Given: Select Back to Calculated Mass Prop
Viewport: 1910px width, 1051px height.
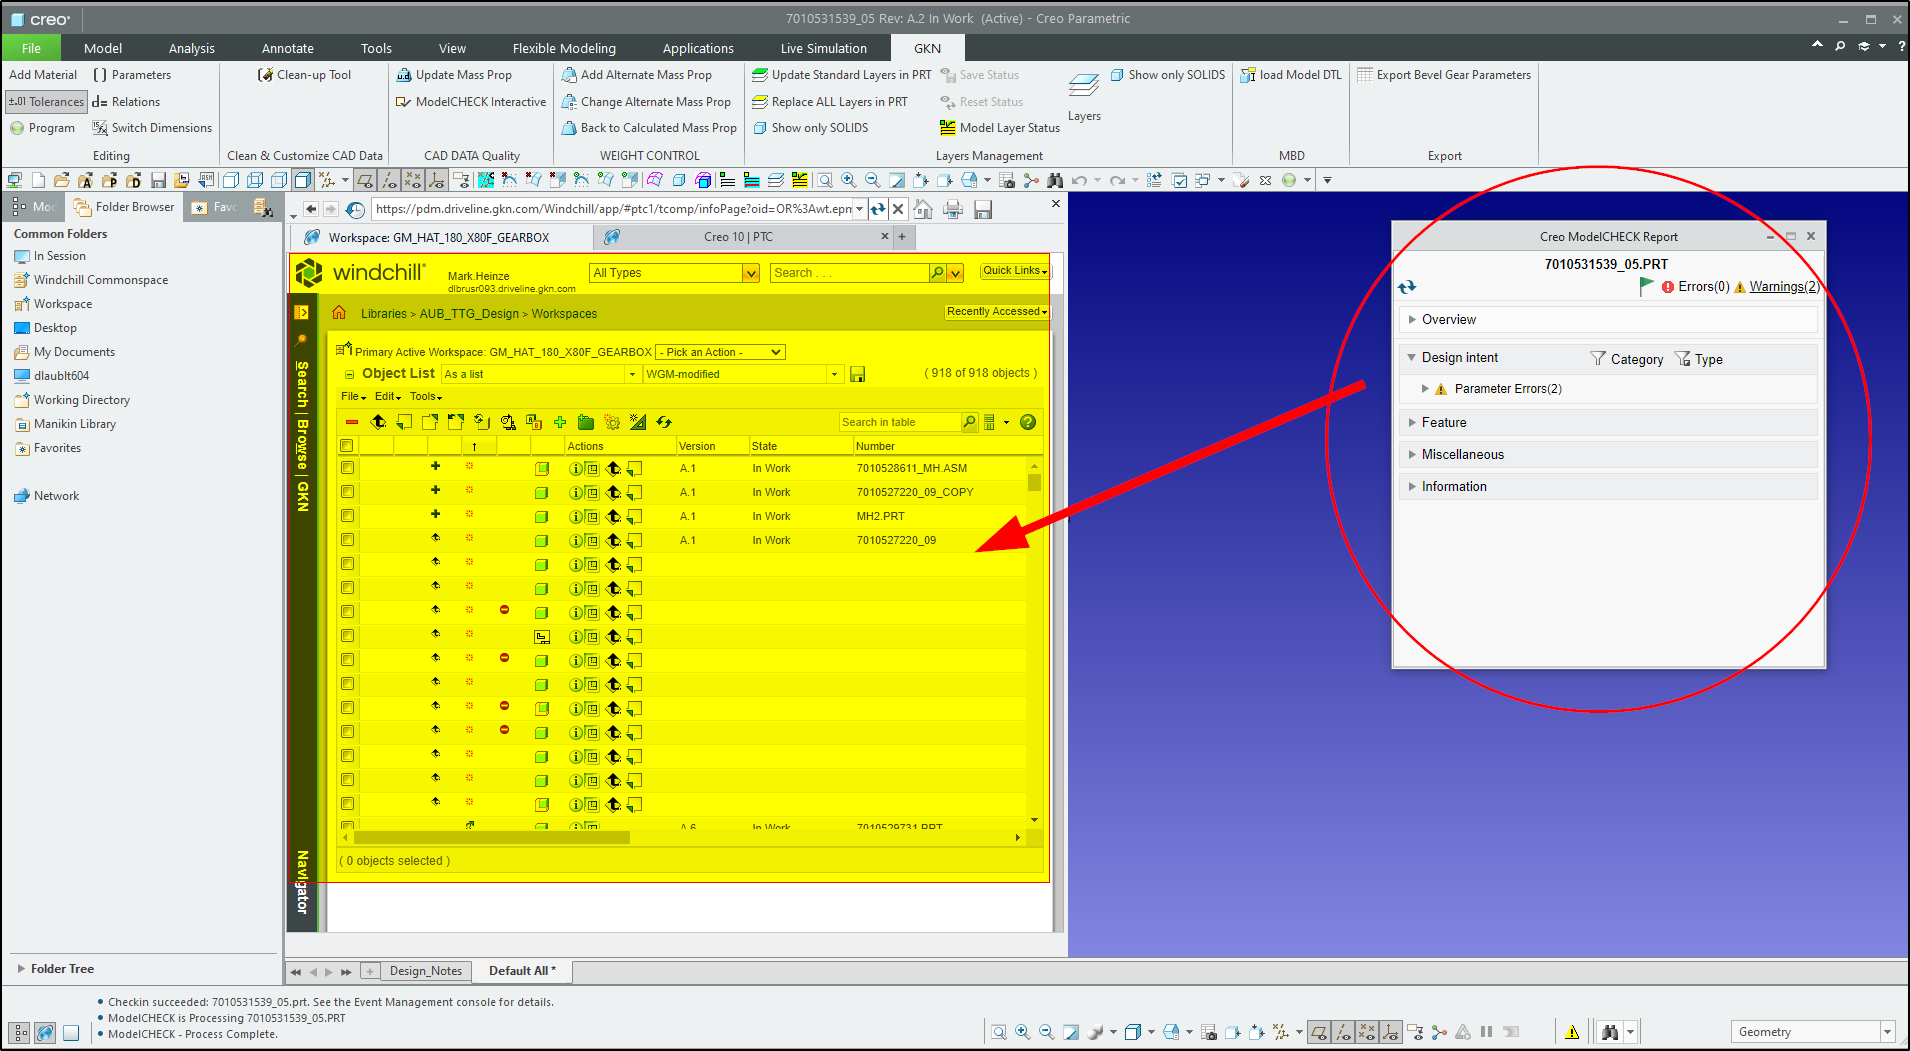Looking at the screenshot, I should tap(648, 127).
